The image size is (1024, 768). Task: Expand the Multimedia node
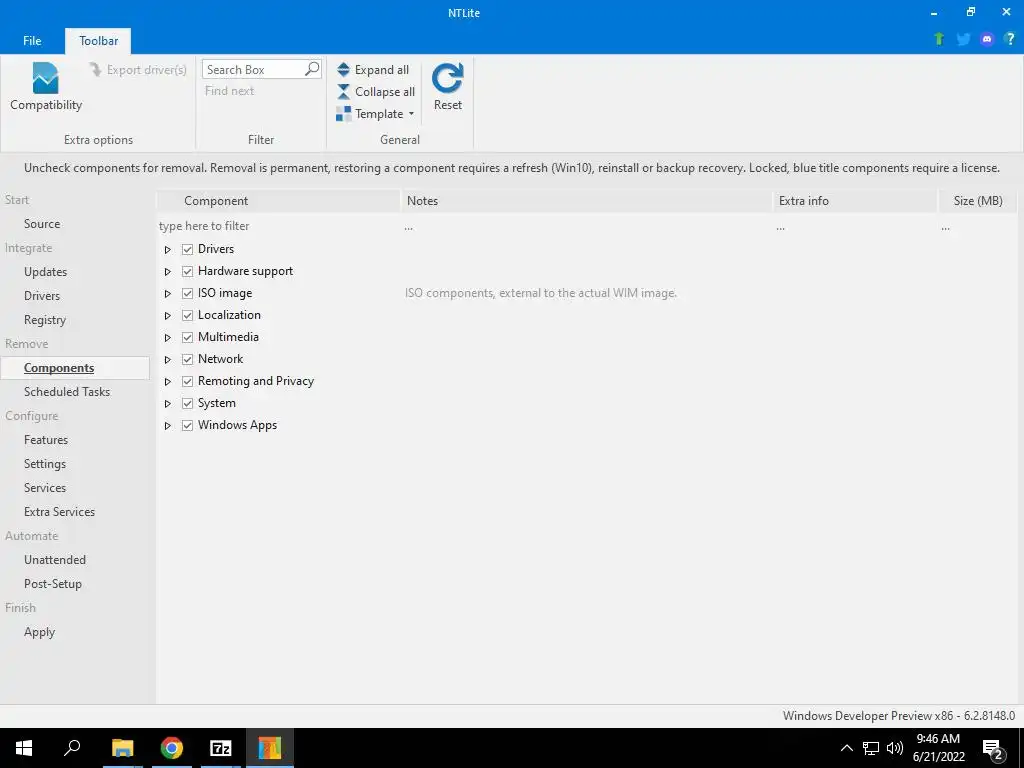[167, 338]
